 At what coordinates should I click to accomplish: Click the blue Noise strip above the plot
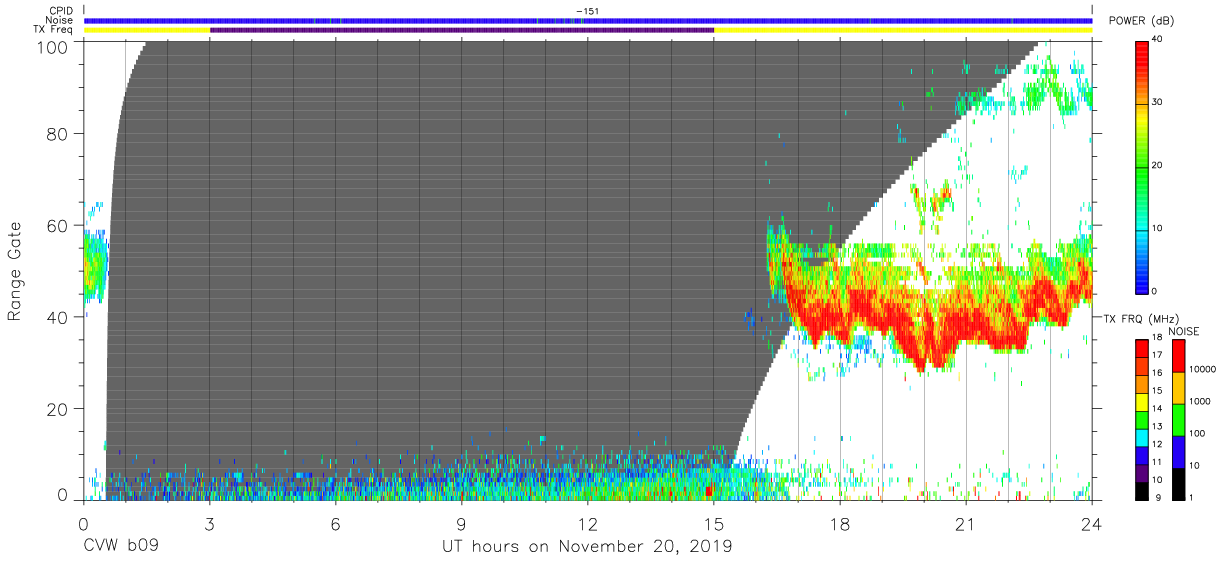pyautogui.click(x=588, y=20)
